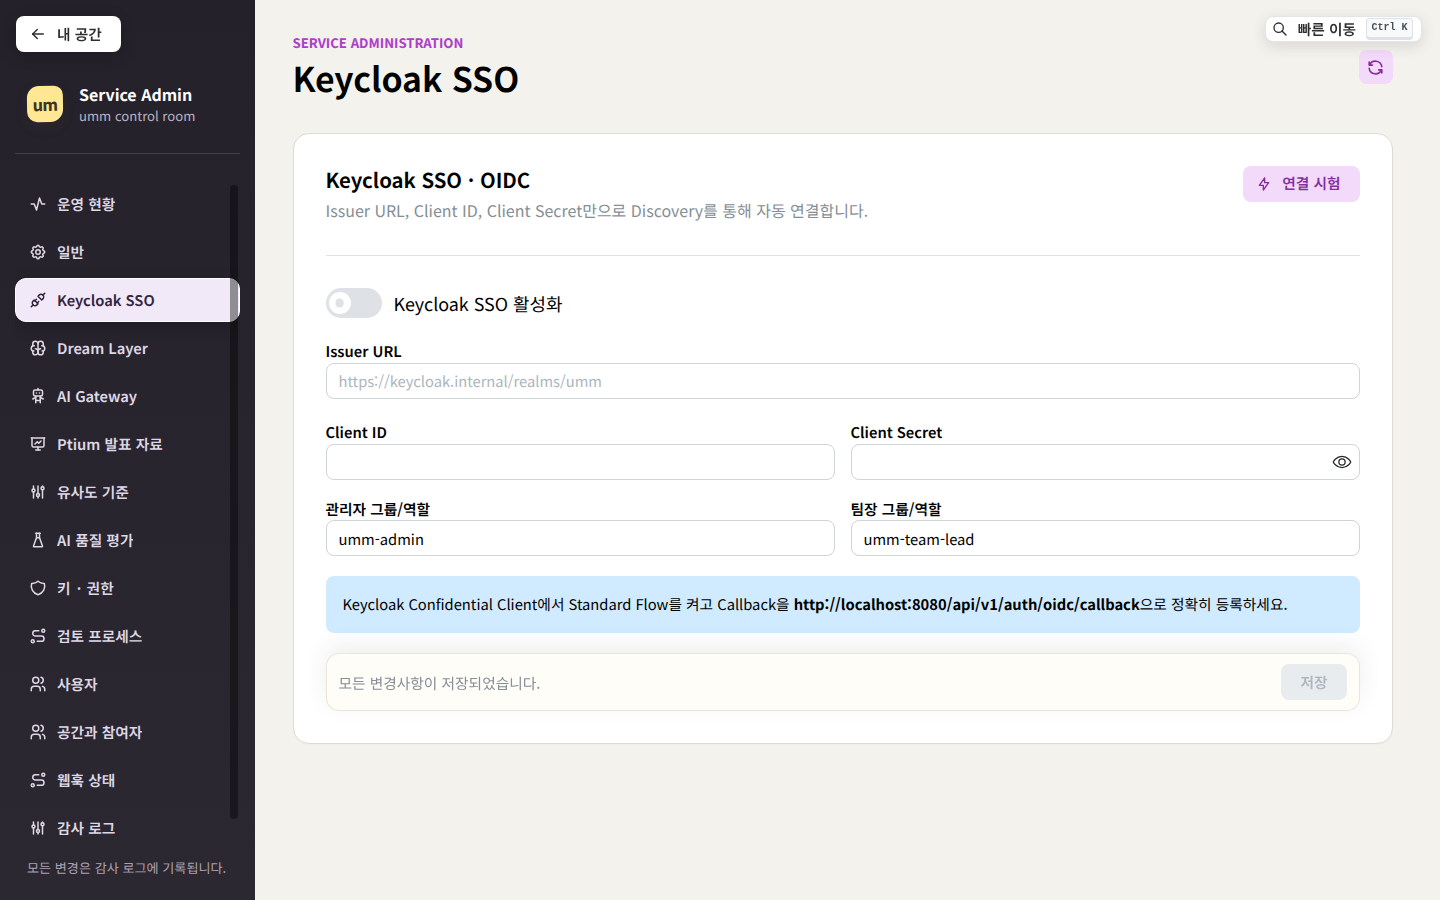The width and height of the screenshot is (1440, 900).
Task: Click 관리자 그룹/역할 field with umm-admin
Action: click(580, 538)
